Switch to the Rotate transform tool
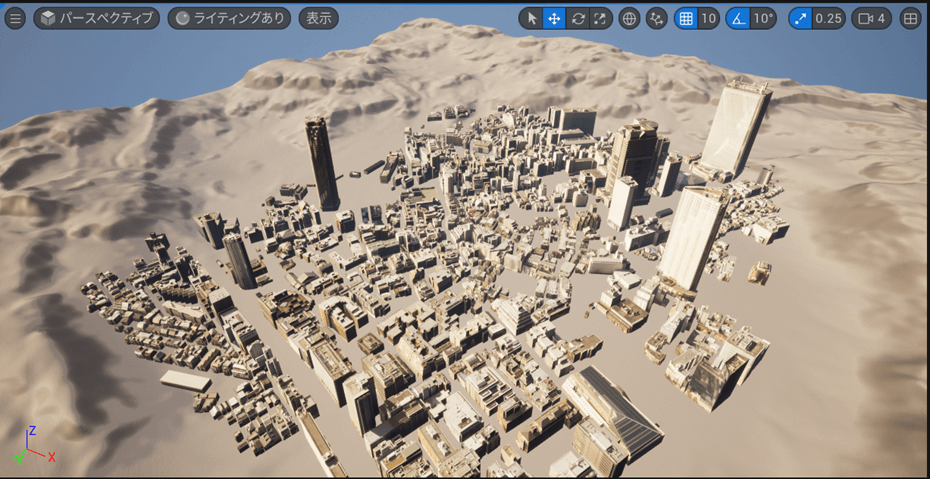This screenshot has height=479, width=930. click(x=577, y=18)
